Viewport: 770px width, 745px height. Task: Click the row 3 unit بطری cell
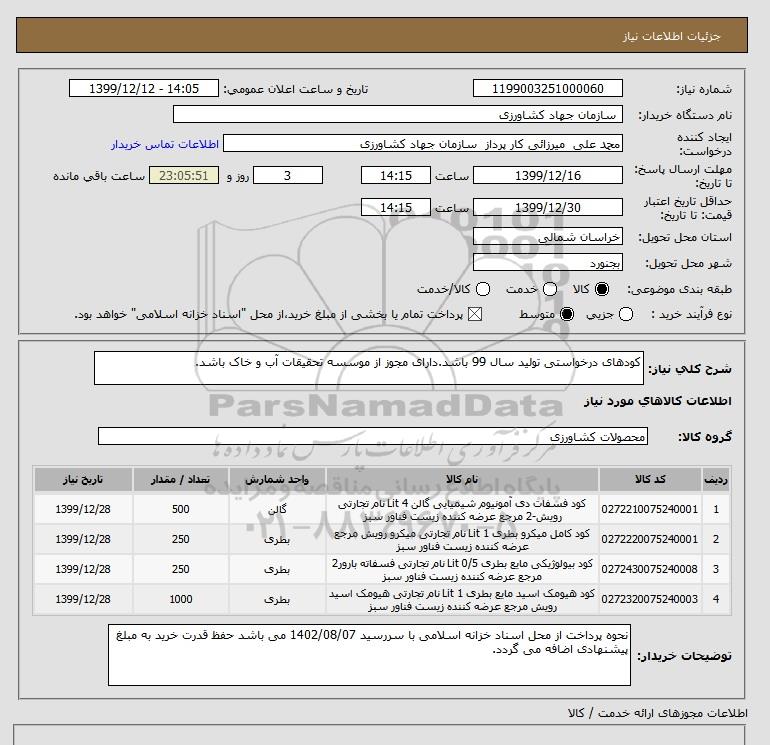(x=277, y=569)
